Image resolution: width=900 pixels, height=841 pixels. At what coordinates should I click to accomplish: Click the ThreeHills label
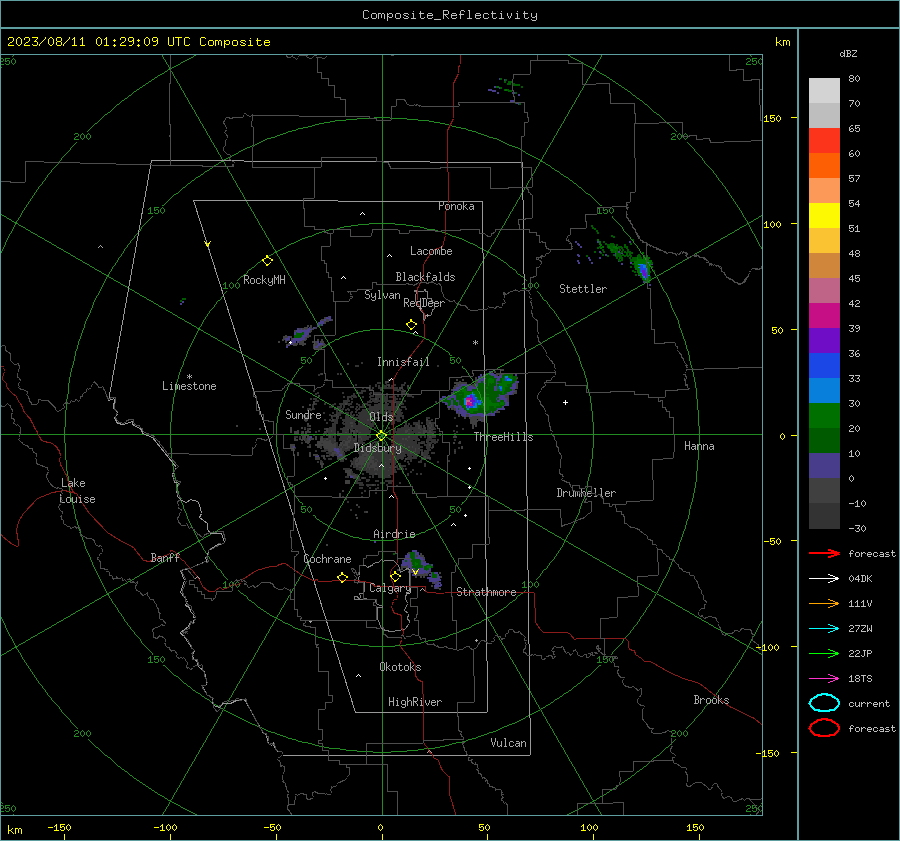[x=503, y=437]
